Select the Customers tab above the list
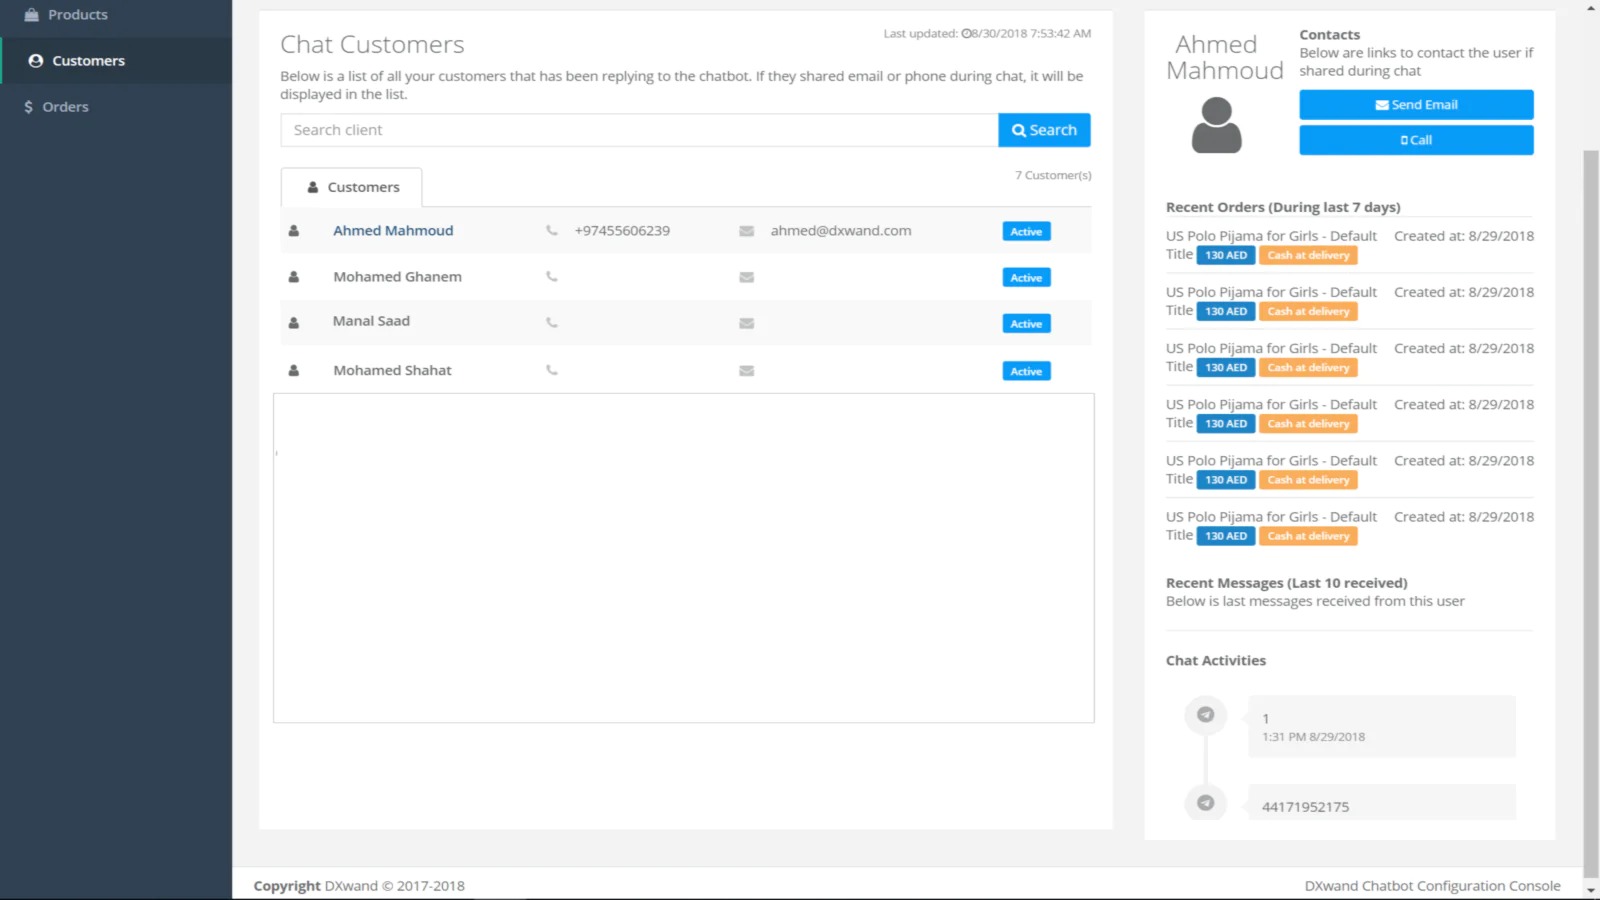This screenshot has width=1600, height=900. click(x=352, y=187)
